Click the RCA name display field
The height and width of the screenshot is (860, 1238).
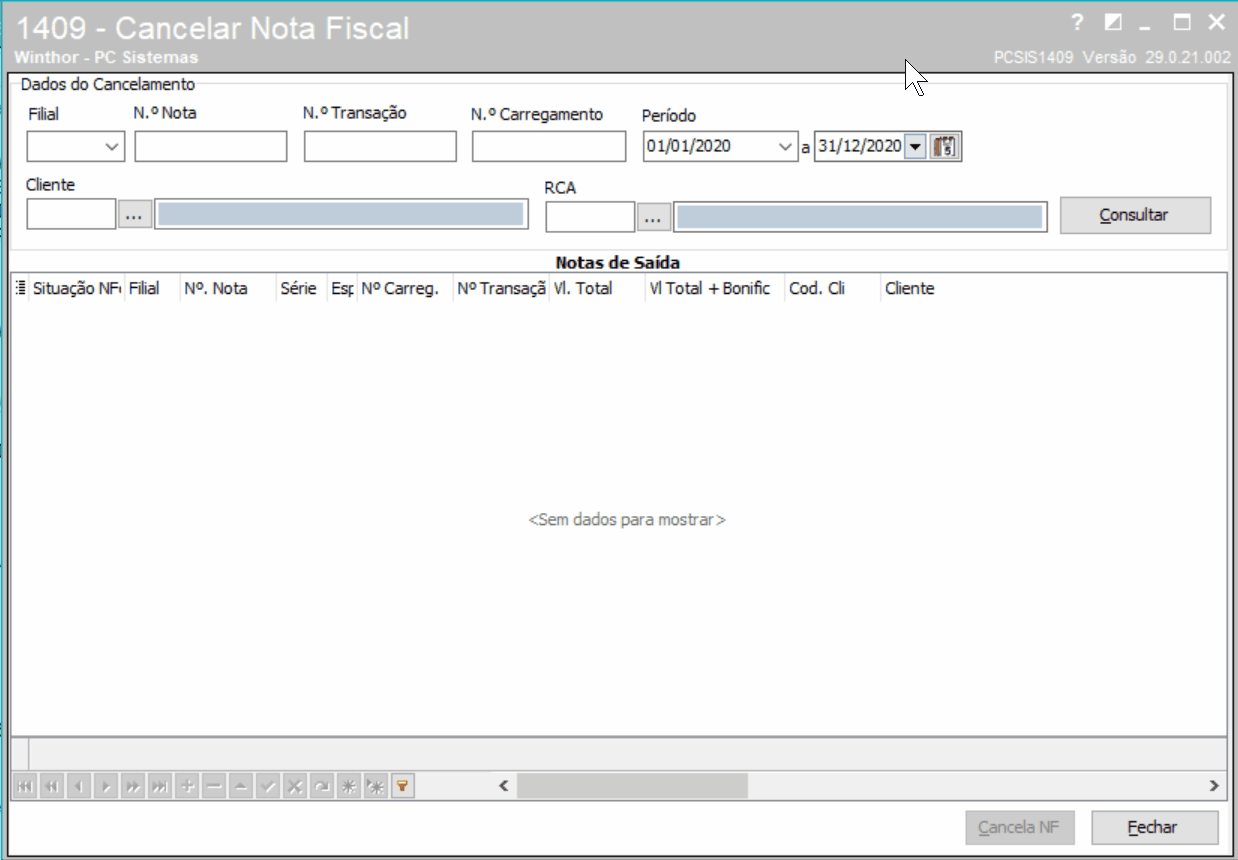[x=860, y=216]
